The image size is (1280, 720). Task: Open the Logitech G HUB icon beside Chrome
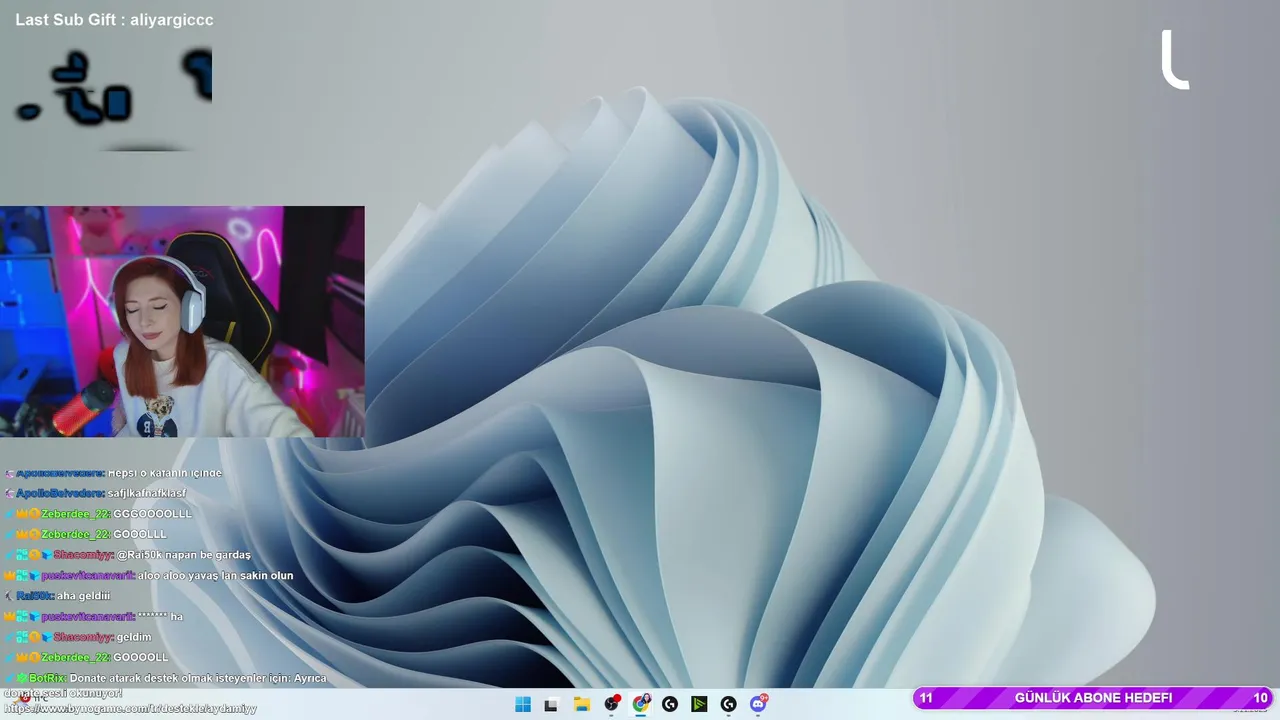670,704
